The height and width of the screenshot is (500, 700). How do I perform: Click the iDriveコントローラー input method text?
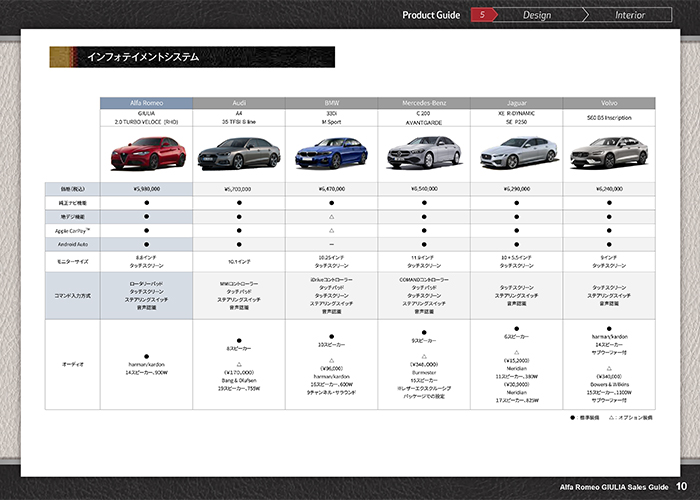331,280
